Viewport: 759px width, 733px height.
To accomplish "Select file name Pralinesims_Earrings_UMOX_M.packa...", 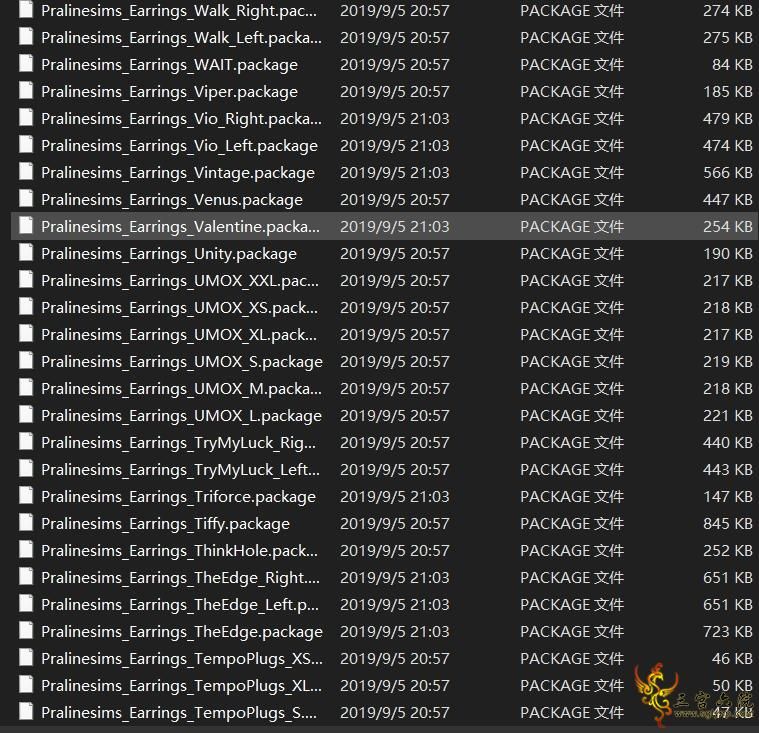I will click(x=182, y=389).
